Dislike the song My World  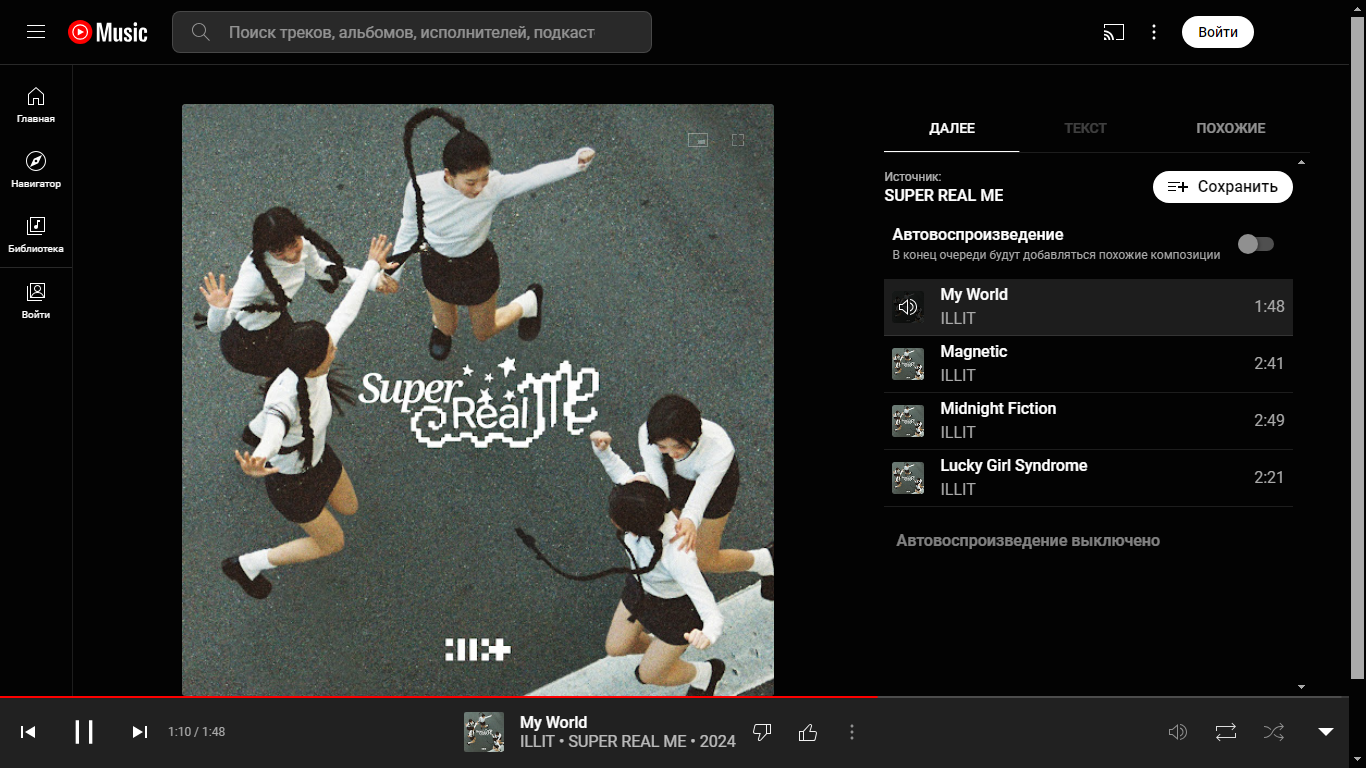click(762, 732)
